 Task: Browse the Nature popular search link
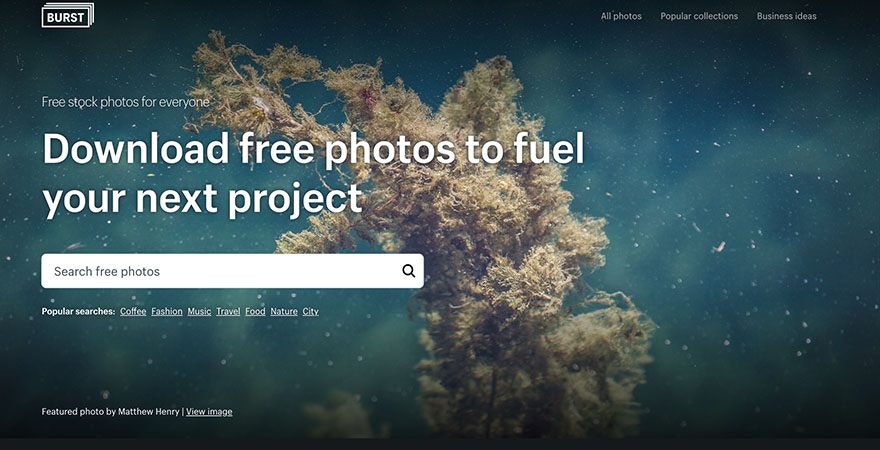coord(284,311)
